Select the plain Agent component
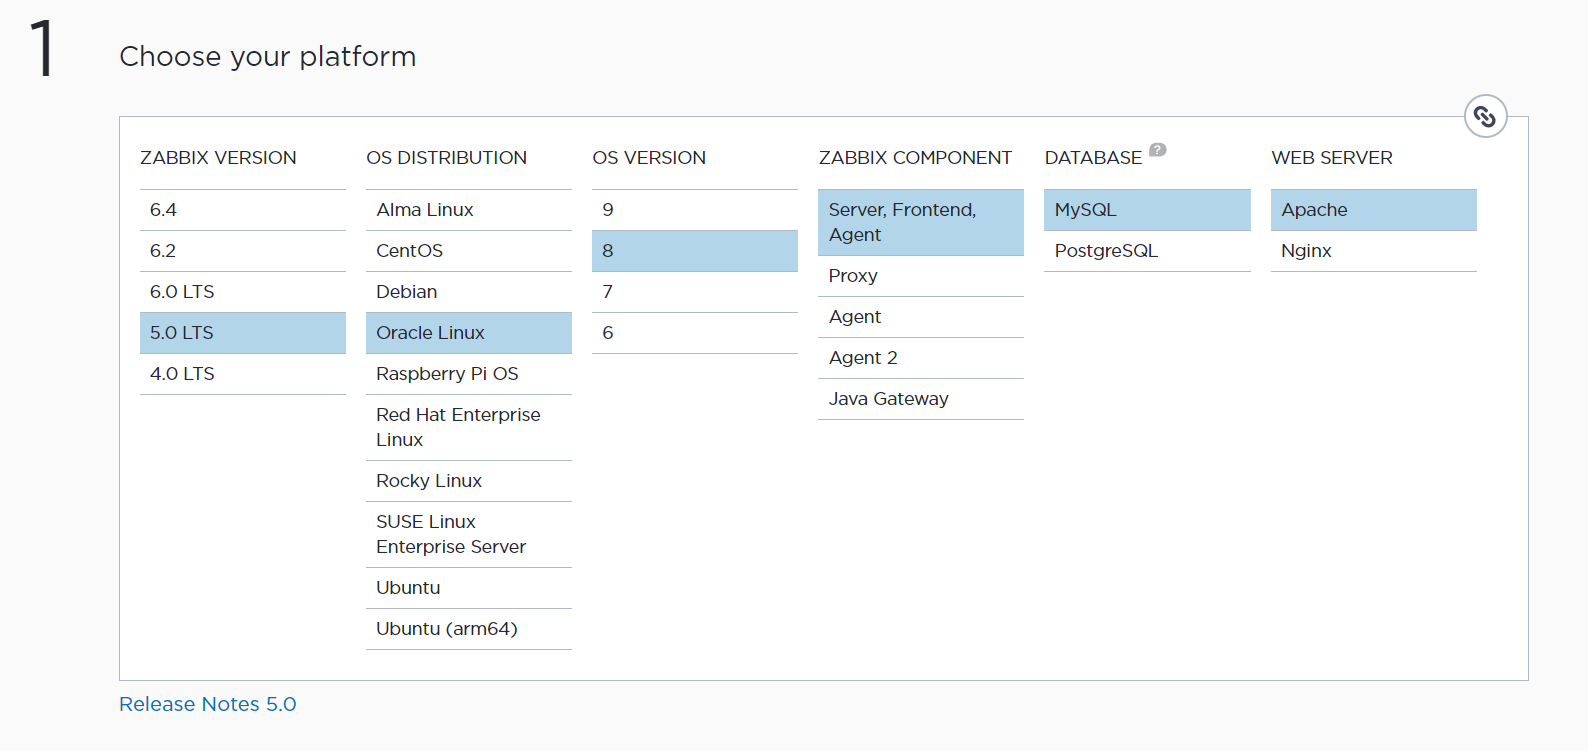 (x=921, y=317)
